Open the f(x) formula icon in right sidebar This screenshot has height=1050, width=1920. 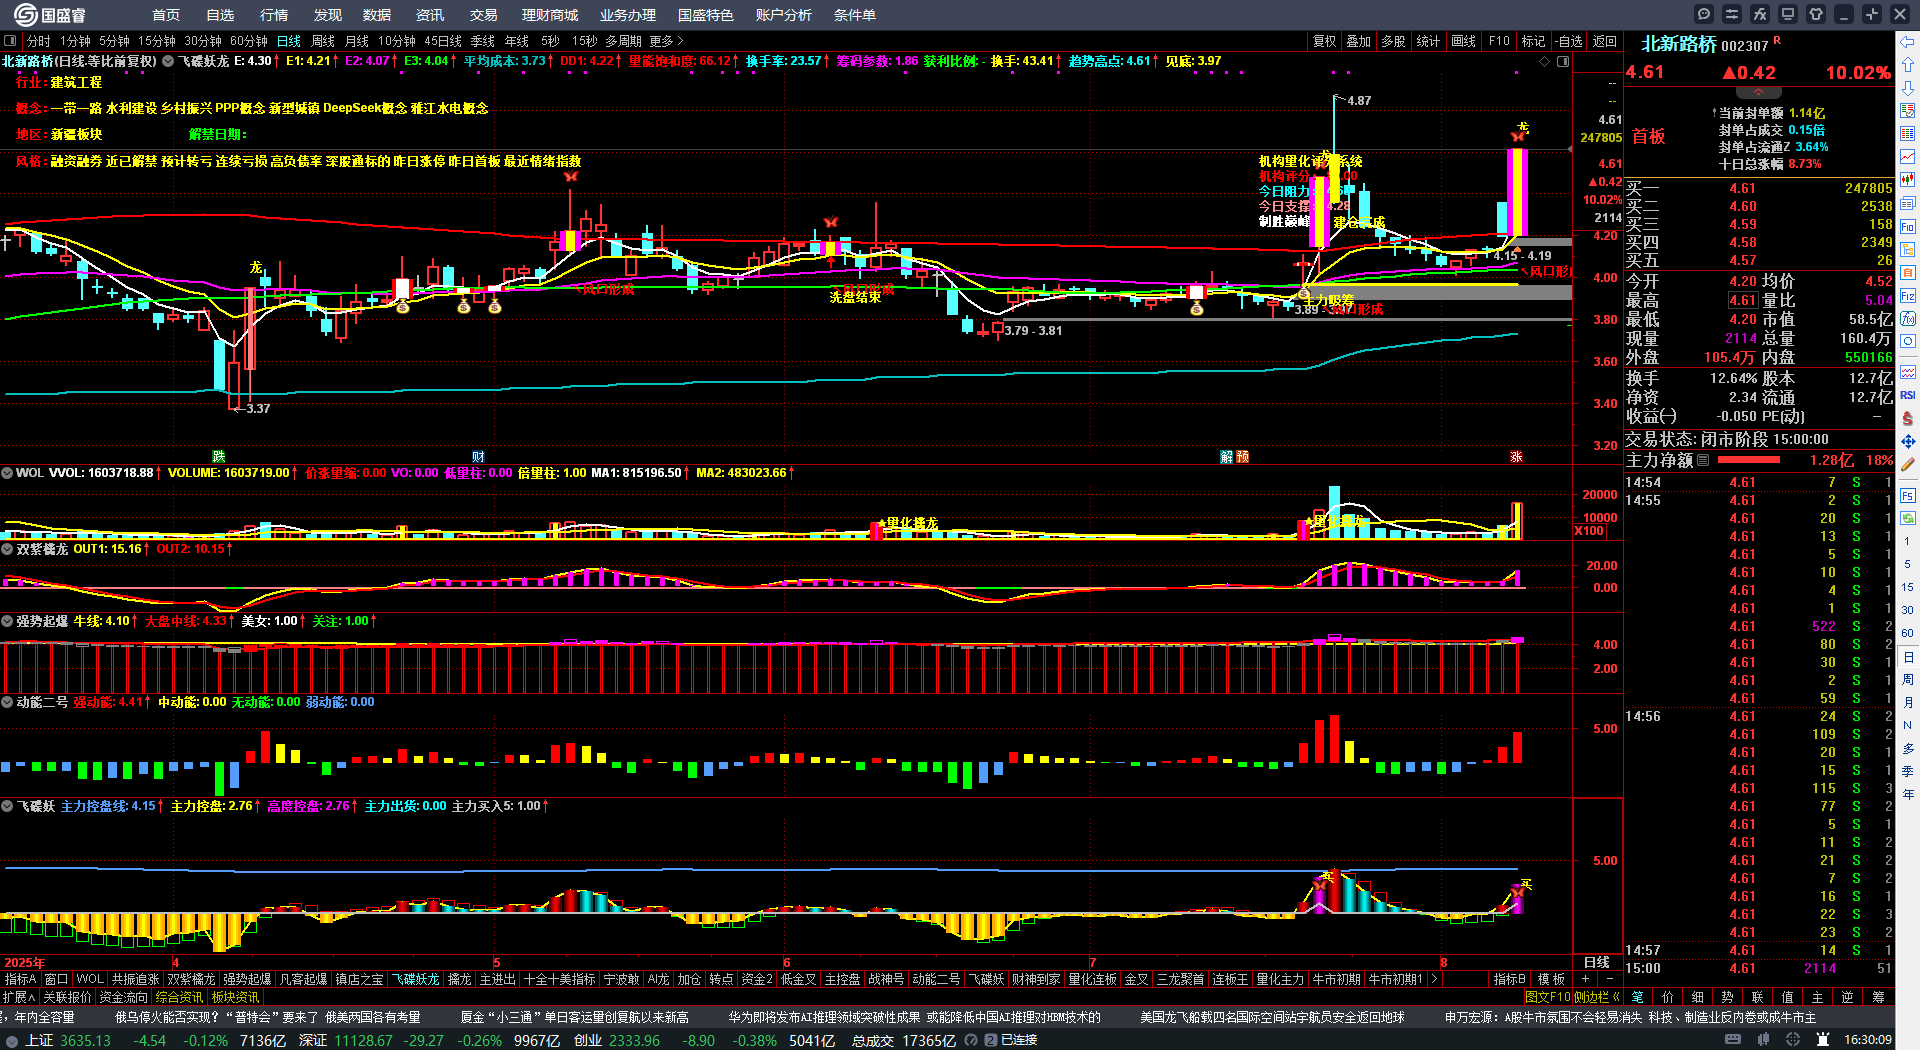pos(1908,319)
